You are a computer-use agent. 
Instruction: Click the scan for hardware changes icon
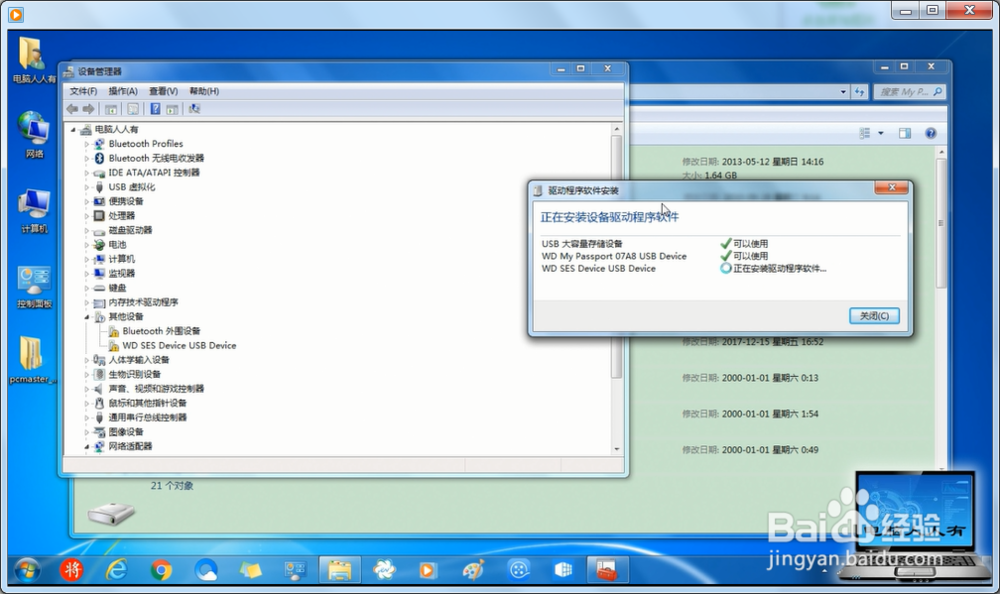point(195,109)
